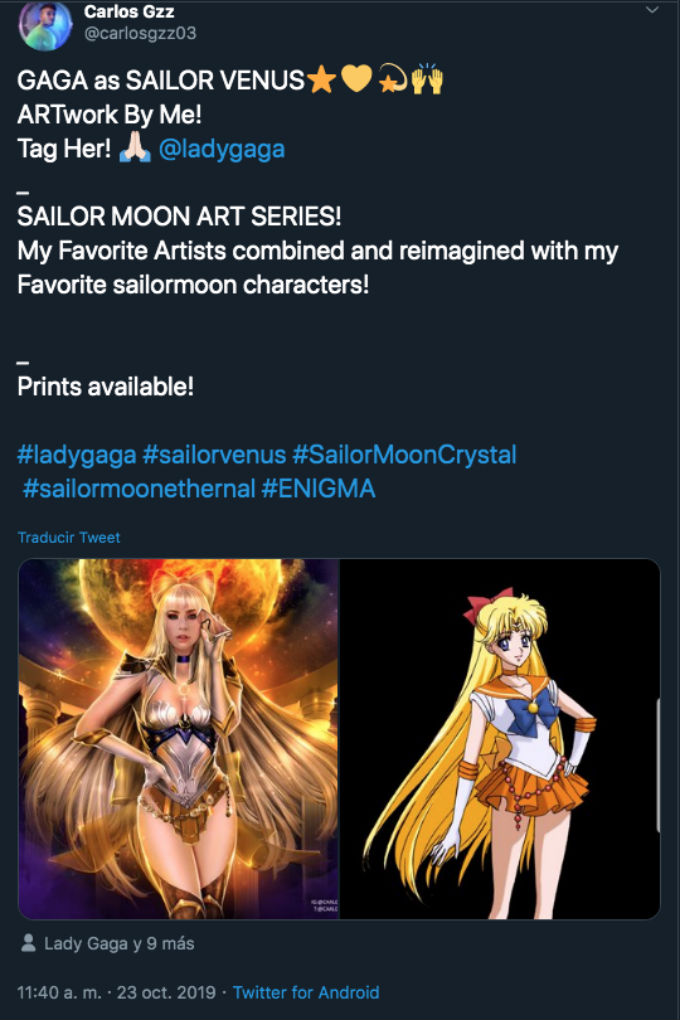
Task: Show tagged users 'Lady Gaga y 9 más'
Action: [119, 943]
